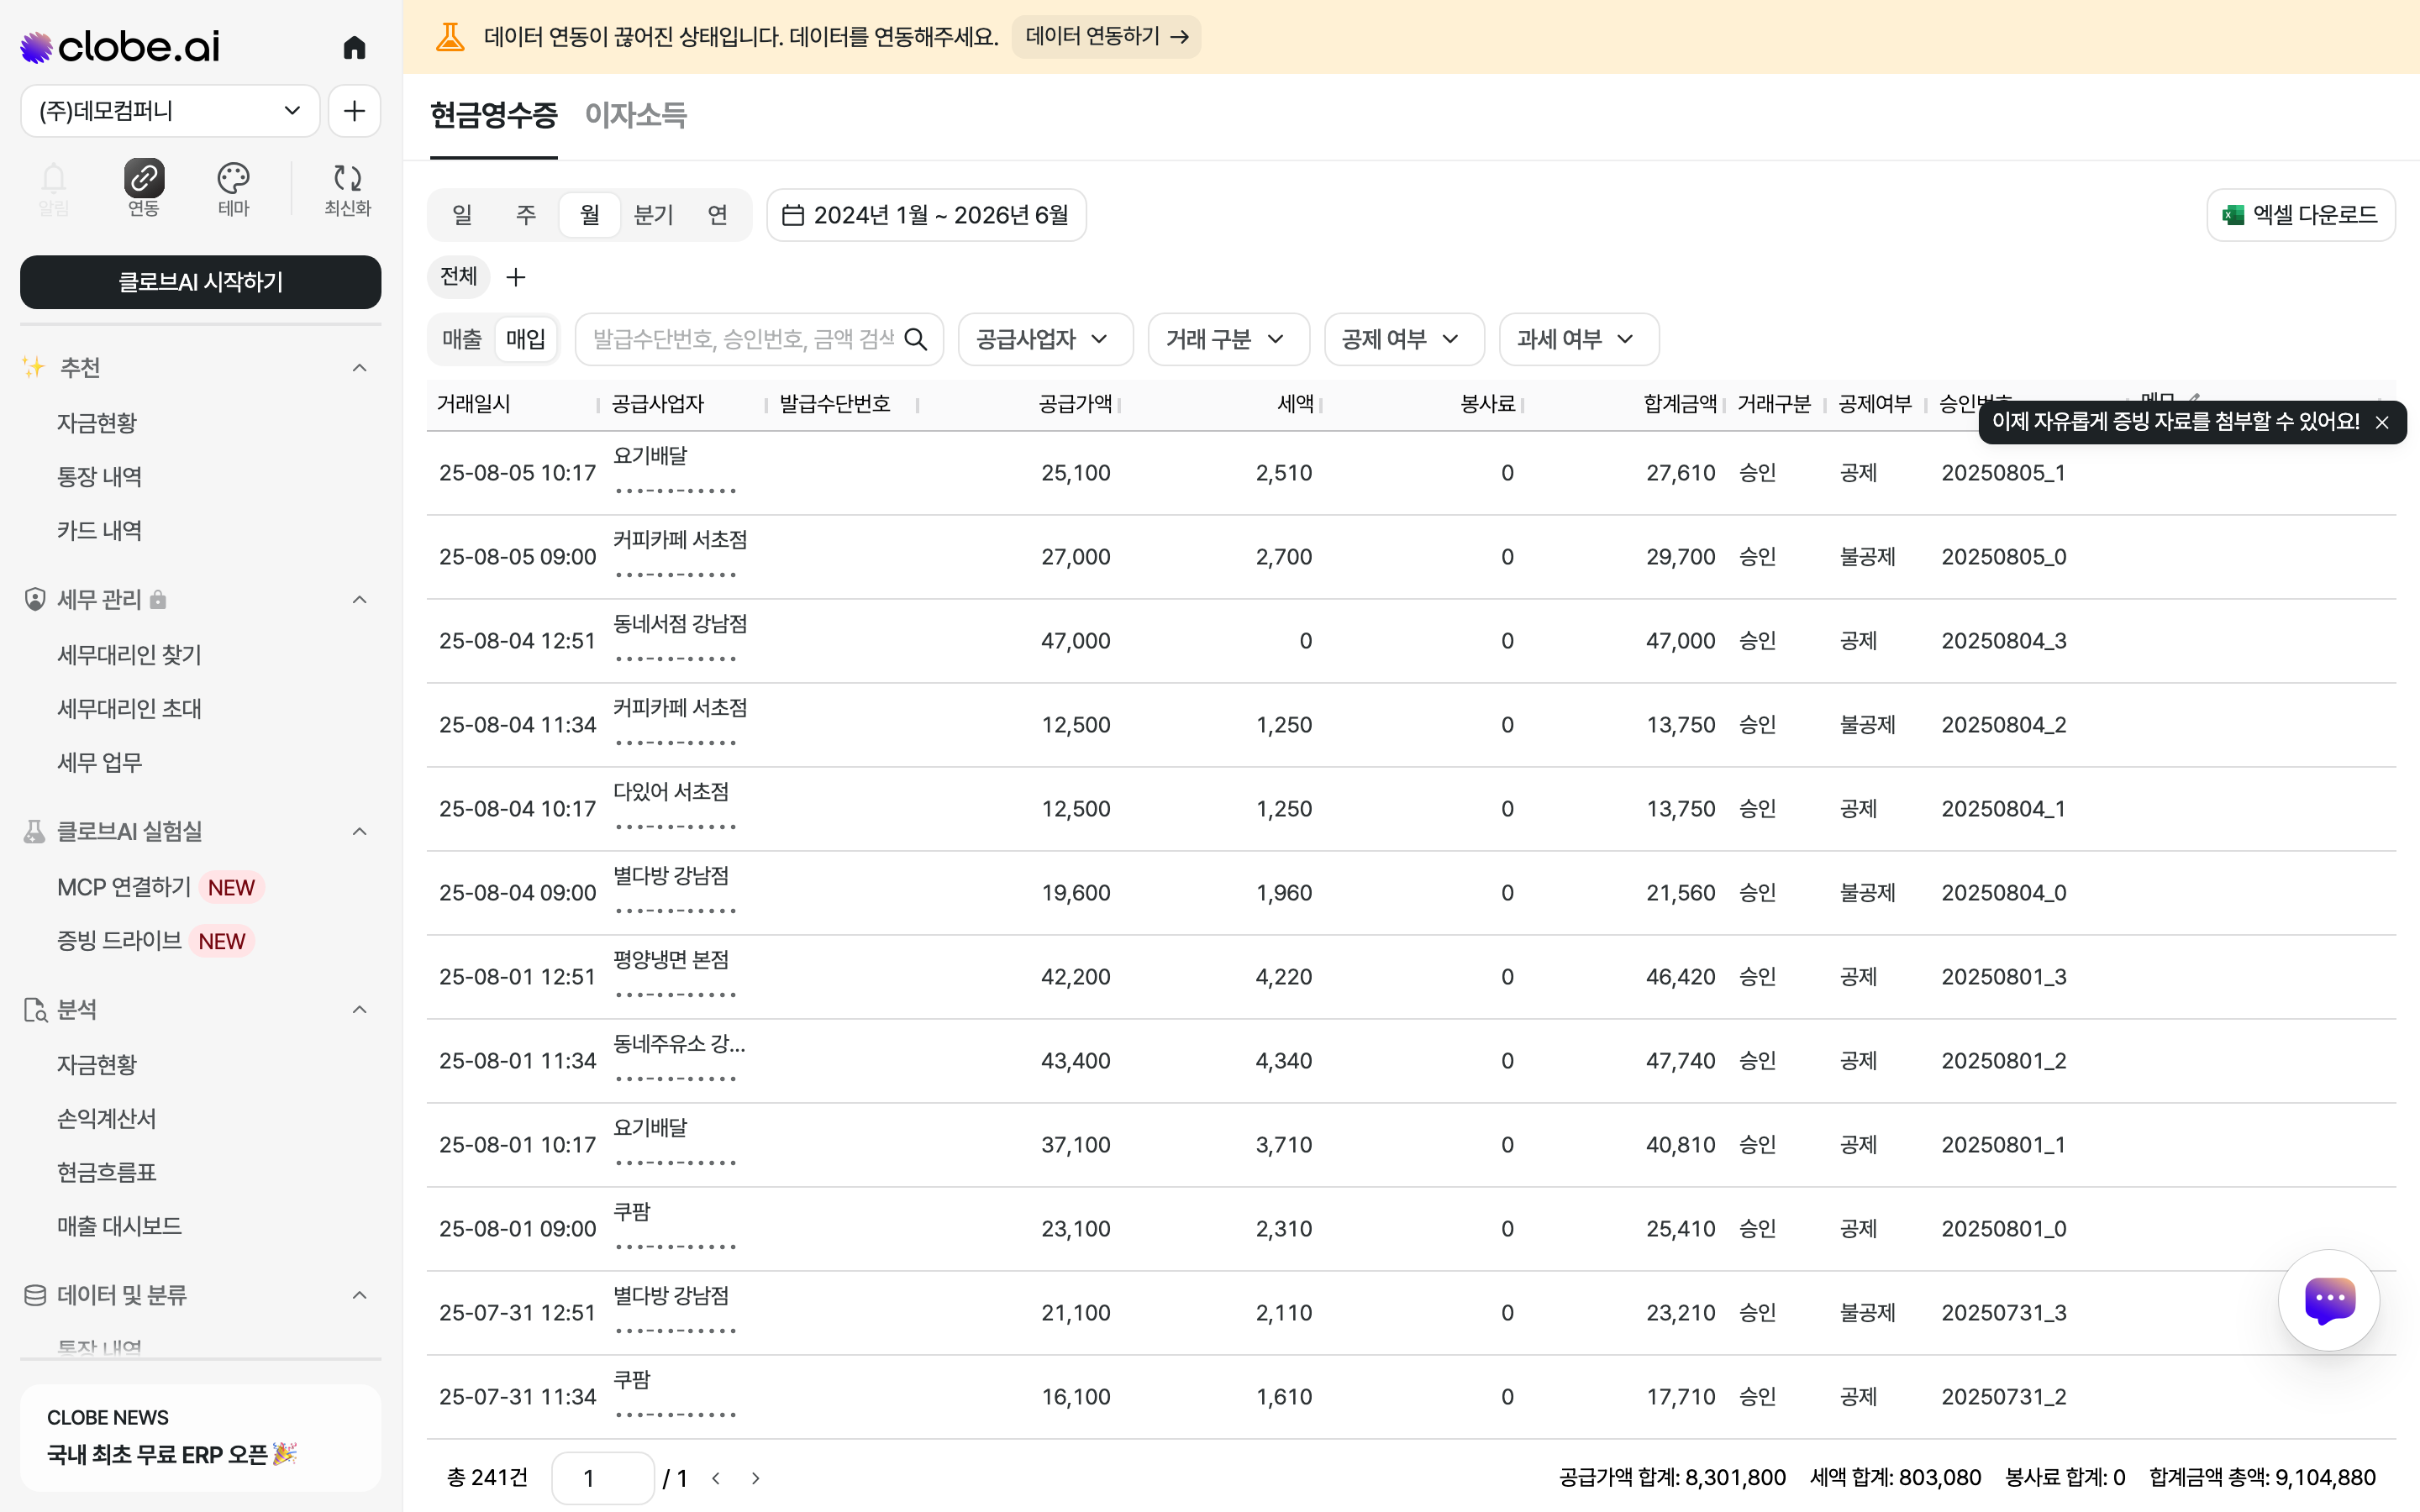The height and width of the screenshot is (1512, 2420).
Task: Open 현금흐름표 menu item
Action: (106, 1173)
